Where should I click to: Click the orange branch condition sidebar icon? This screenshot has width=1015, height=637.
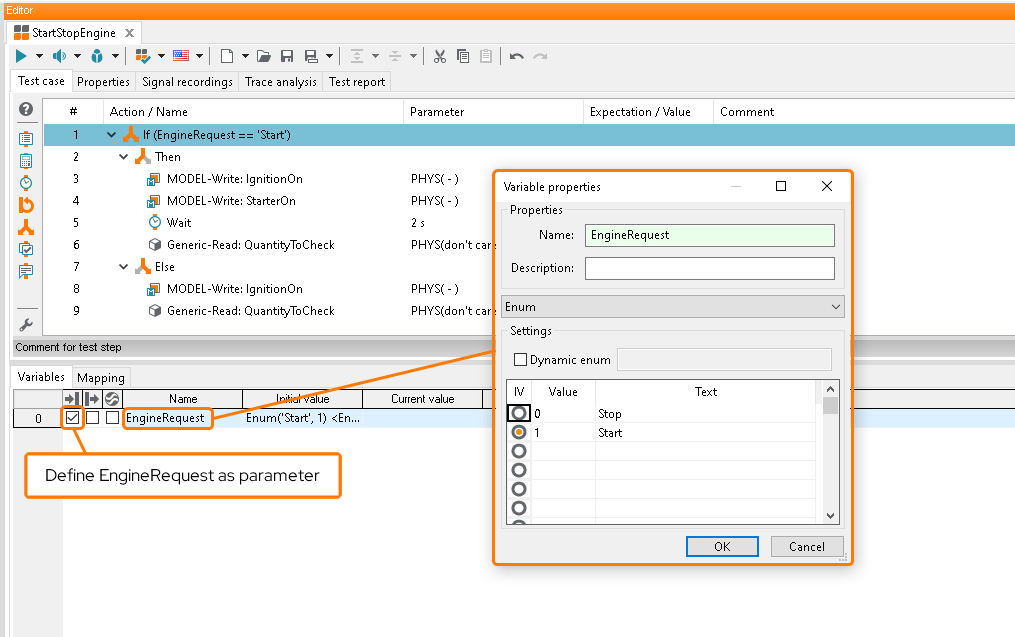click(26, 227)
